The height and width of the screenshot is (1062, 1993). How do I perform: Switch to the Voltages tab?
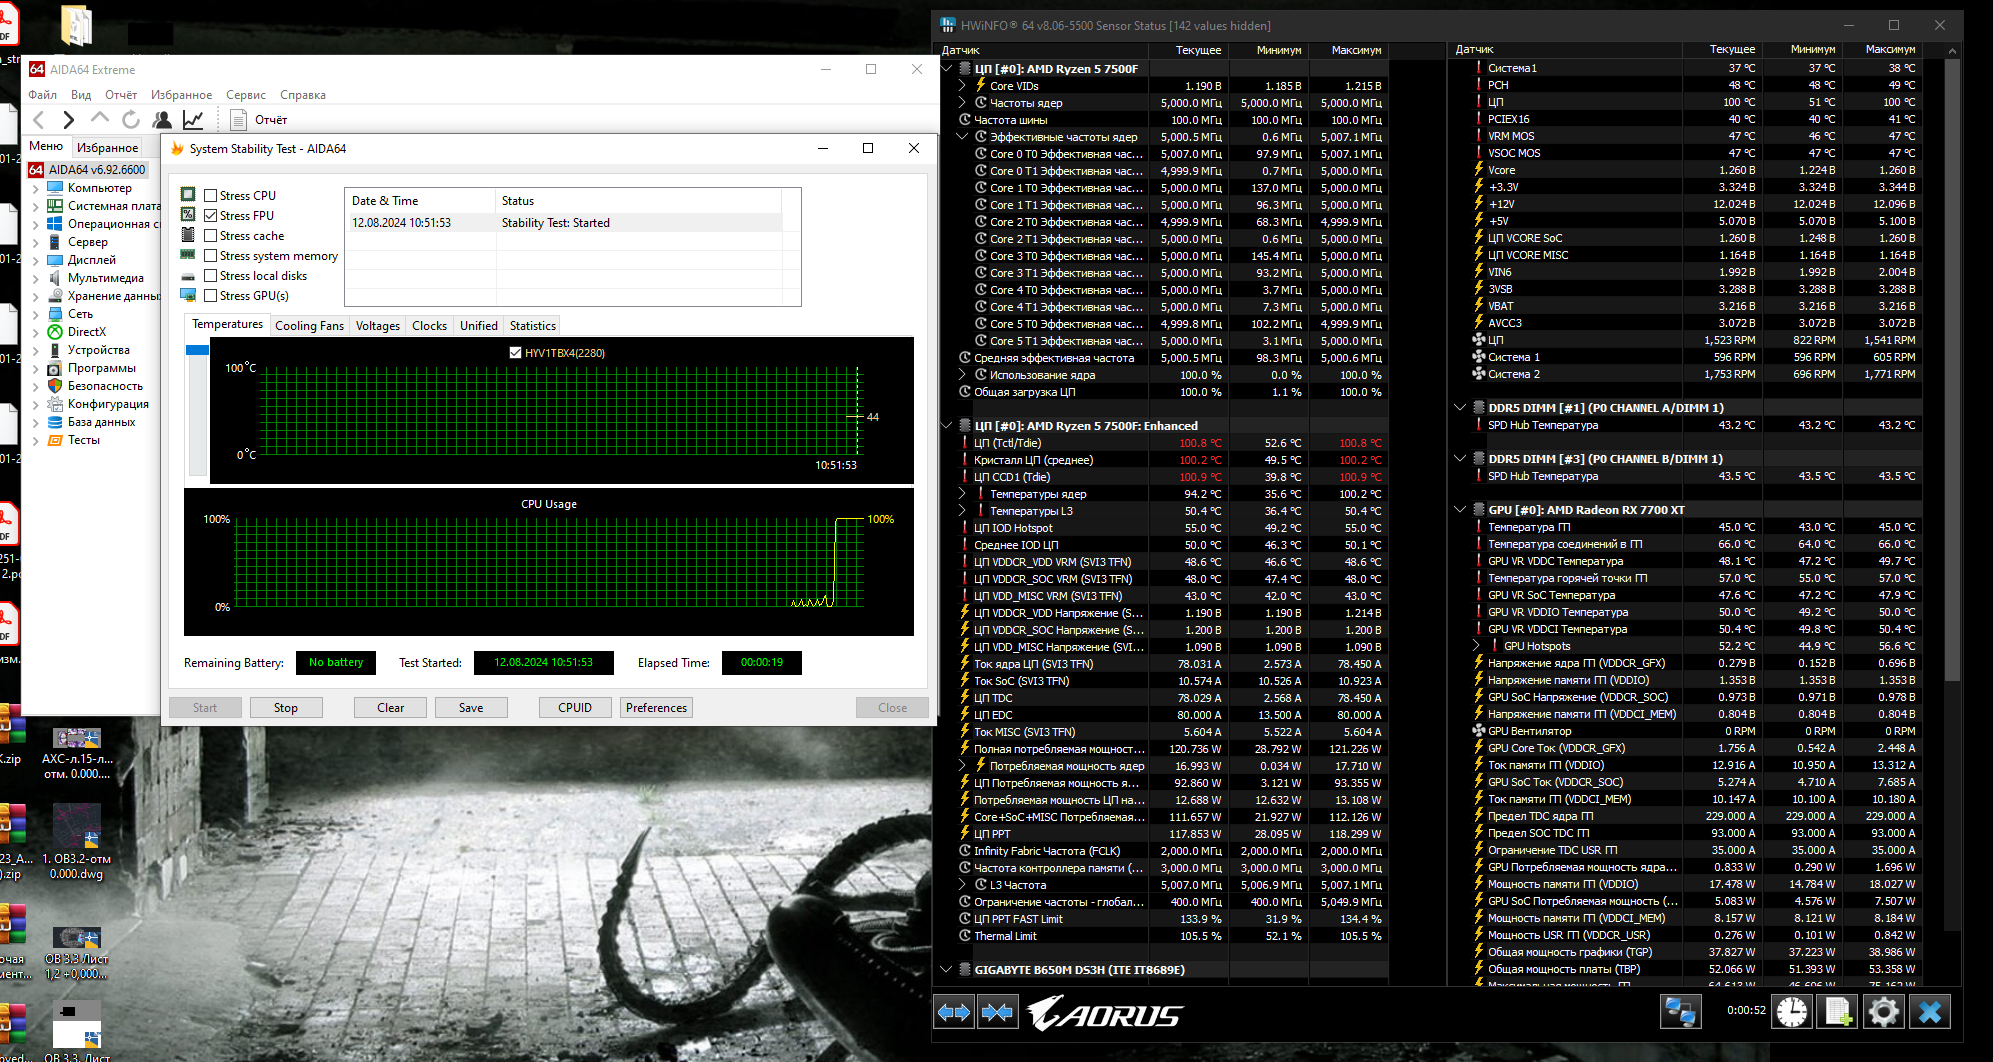coord(378,326)
